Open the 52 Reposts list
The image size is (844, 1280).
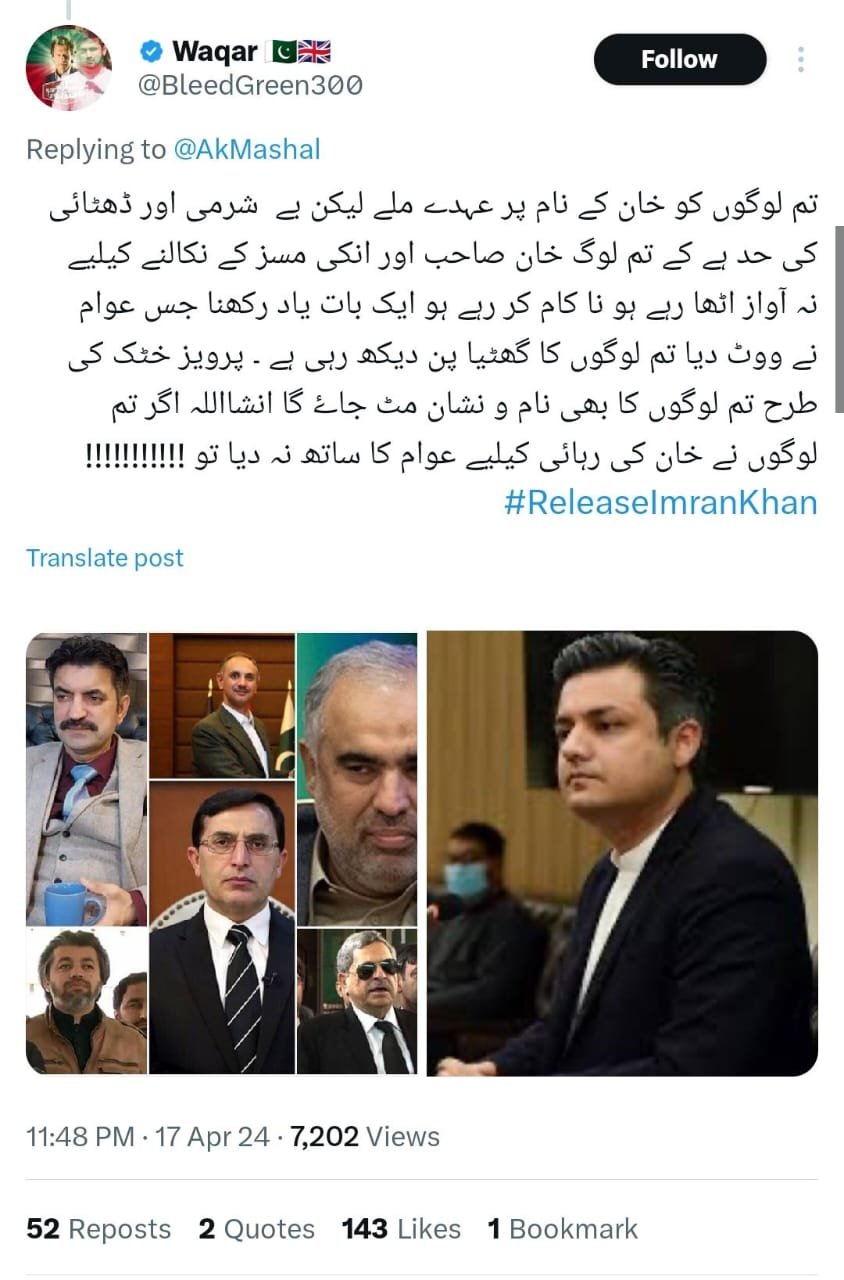tap(99, 1229)
